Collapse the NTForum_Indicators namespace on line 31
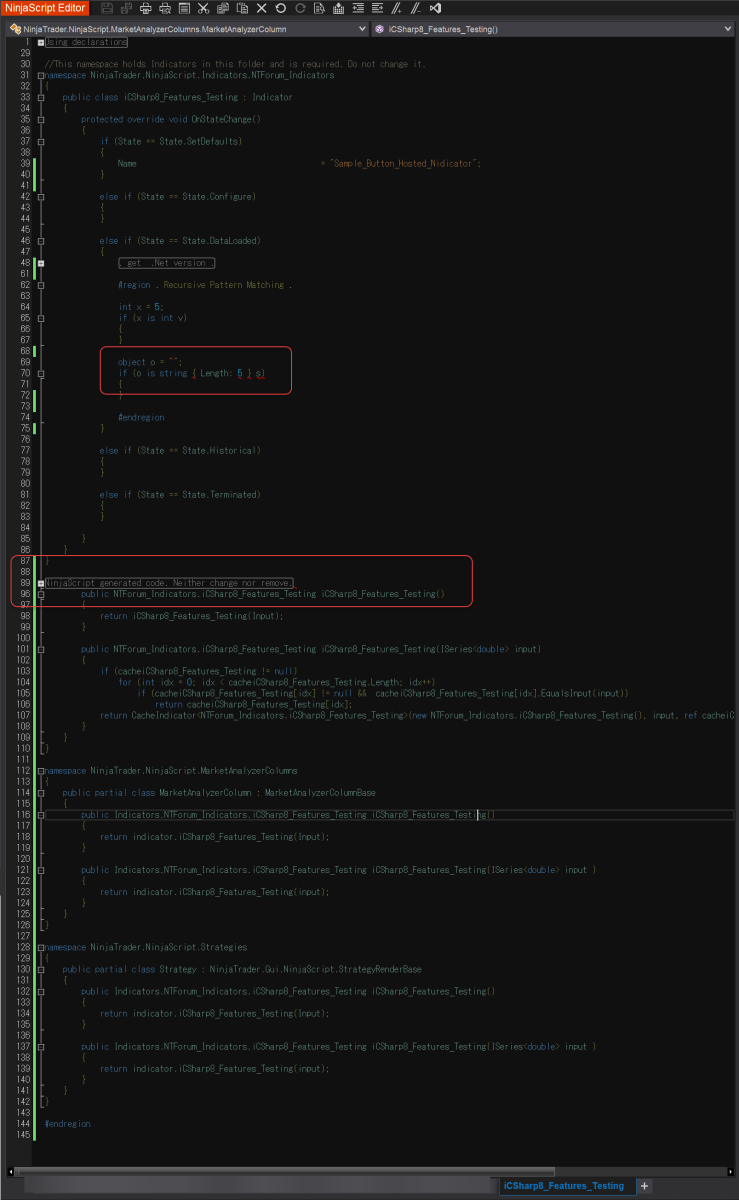 tap(41, 76)
